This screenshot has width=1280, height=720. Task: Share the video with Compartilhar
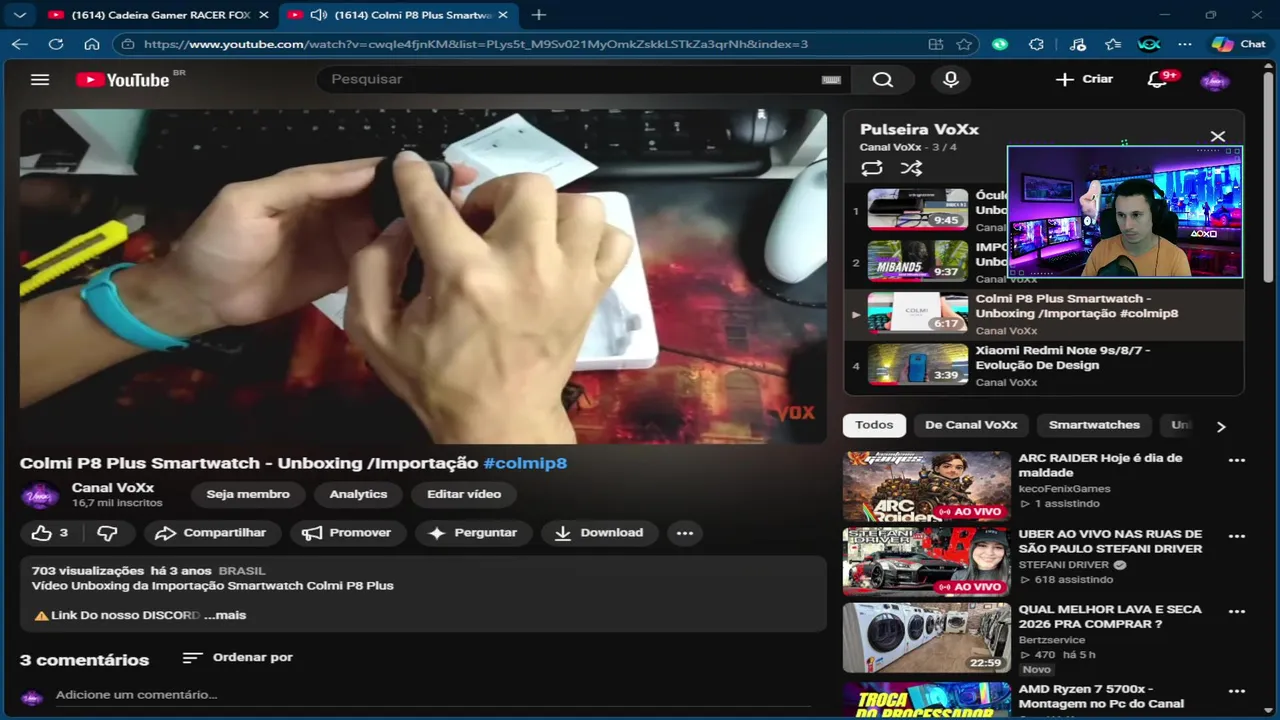pos(212,533)
